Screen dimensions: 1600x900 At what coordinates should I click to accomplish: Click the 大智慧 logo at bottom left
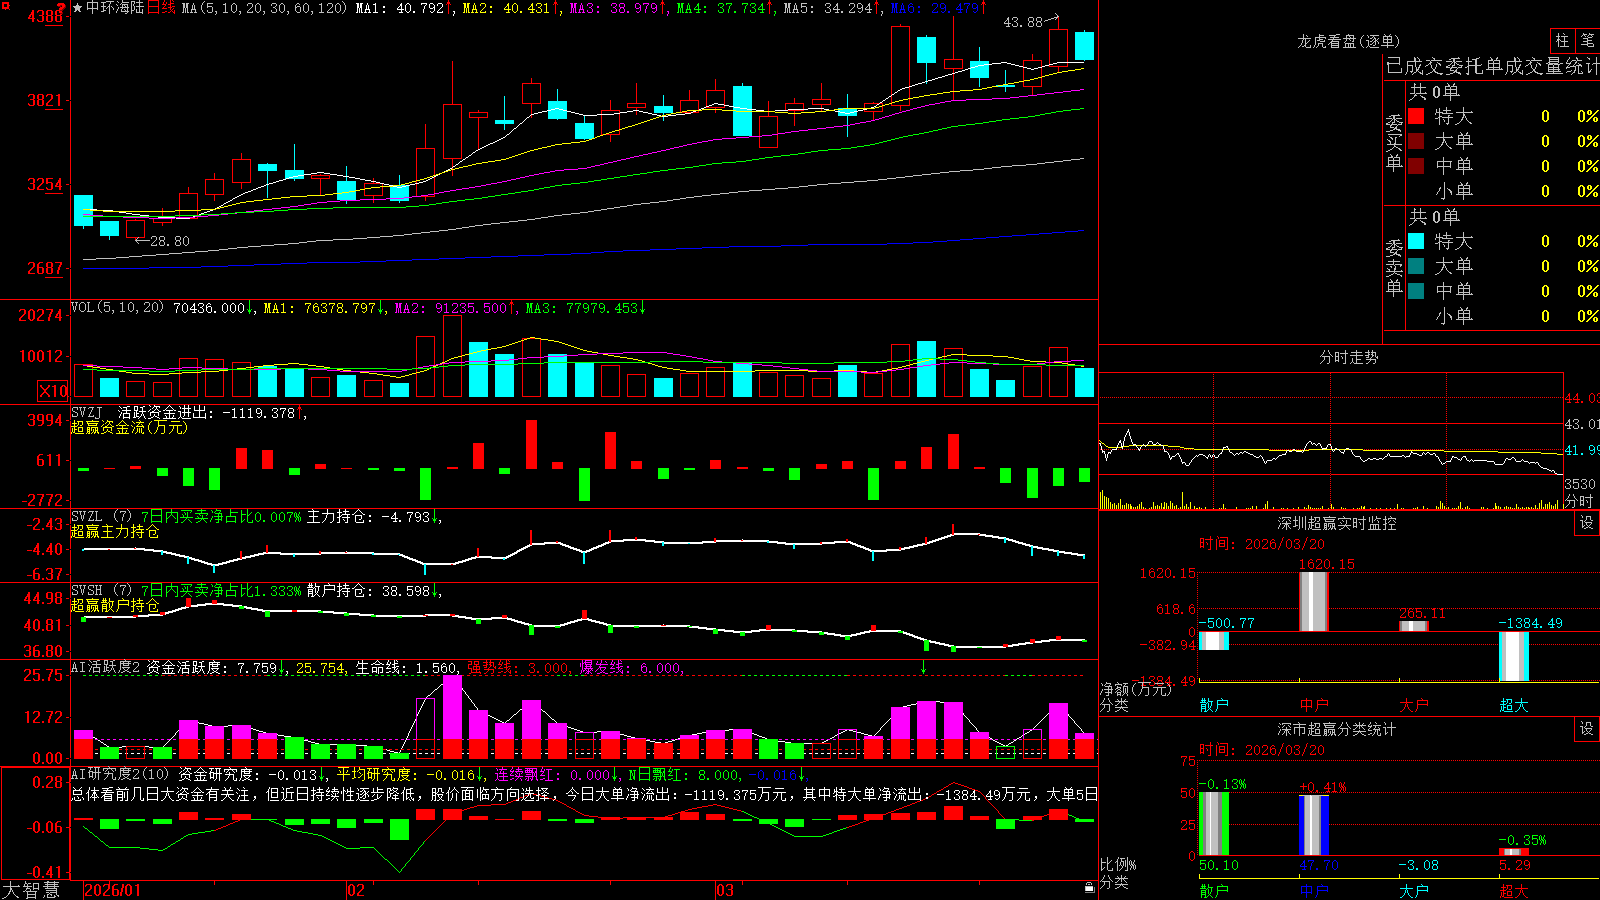[31, 890]
